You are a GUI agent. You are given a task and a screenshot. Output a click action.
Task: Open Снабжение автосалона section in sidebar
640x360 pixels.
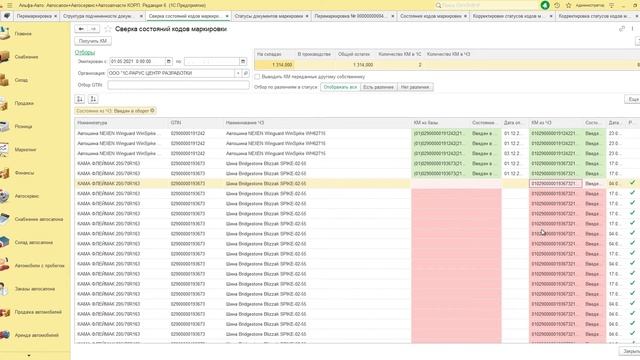[x=39, y=220]
